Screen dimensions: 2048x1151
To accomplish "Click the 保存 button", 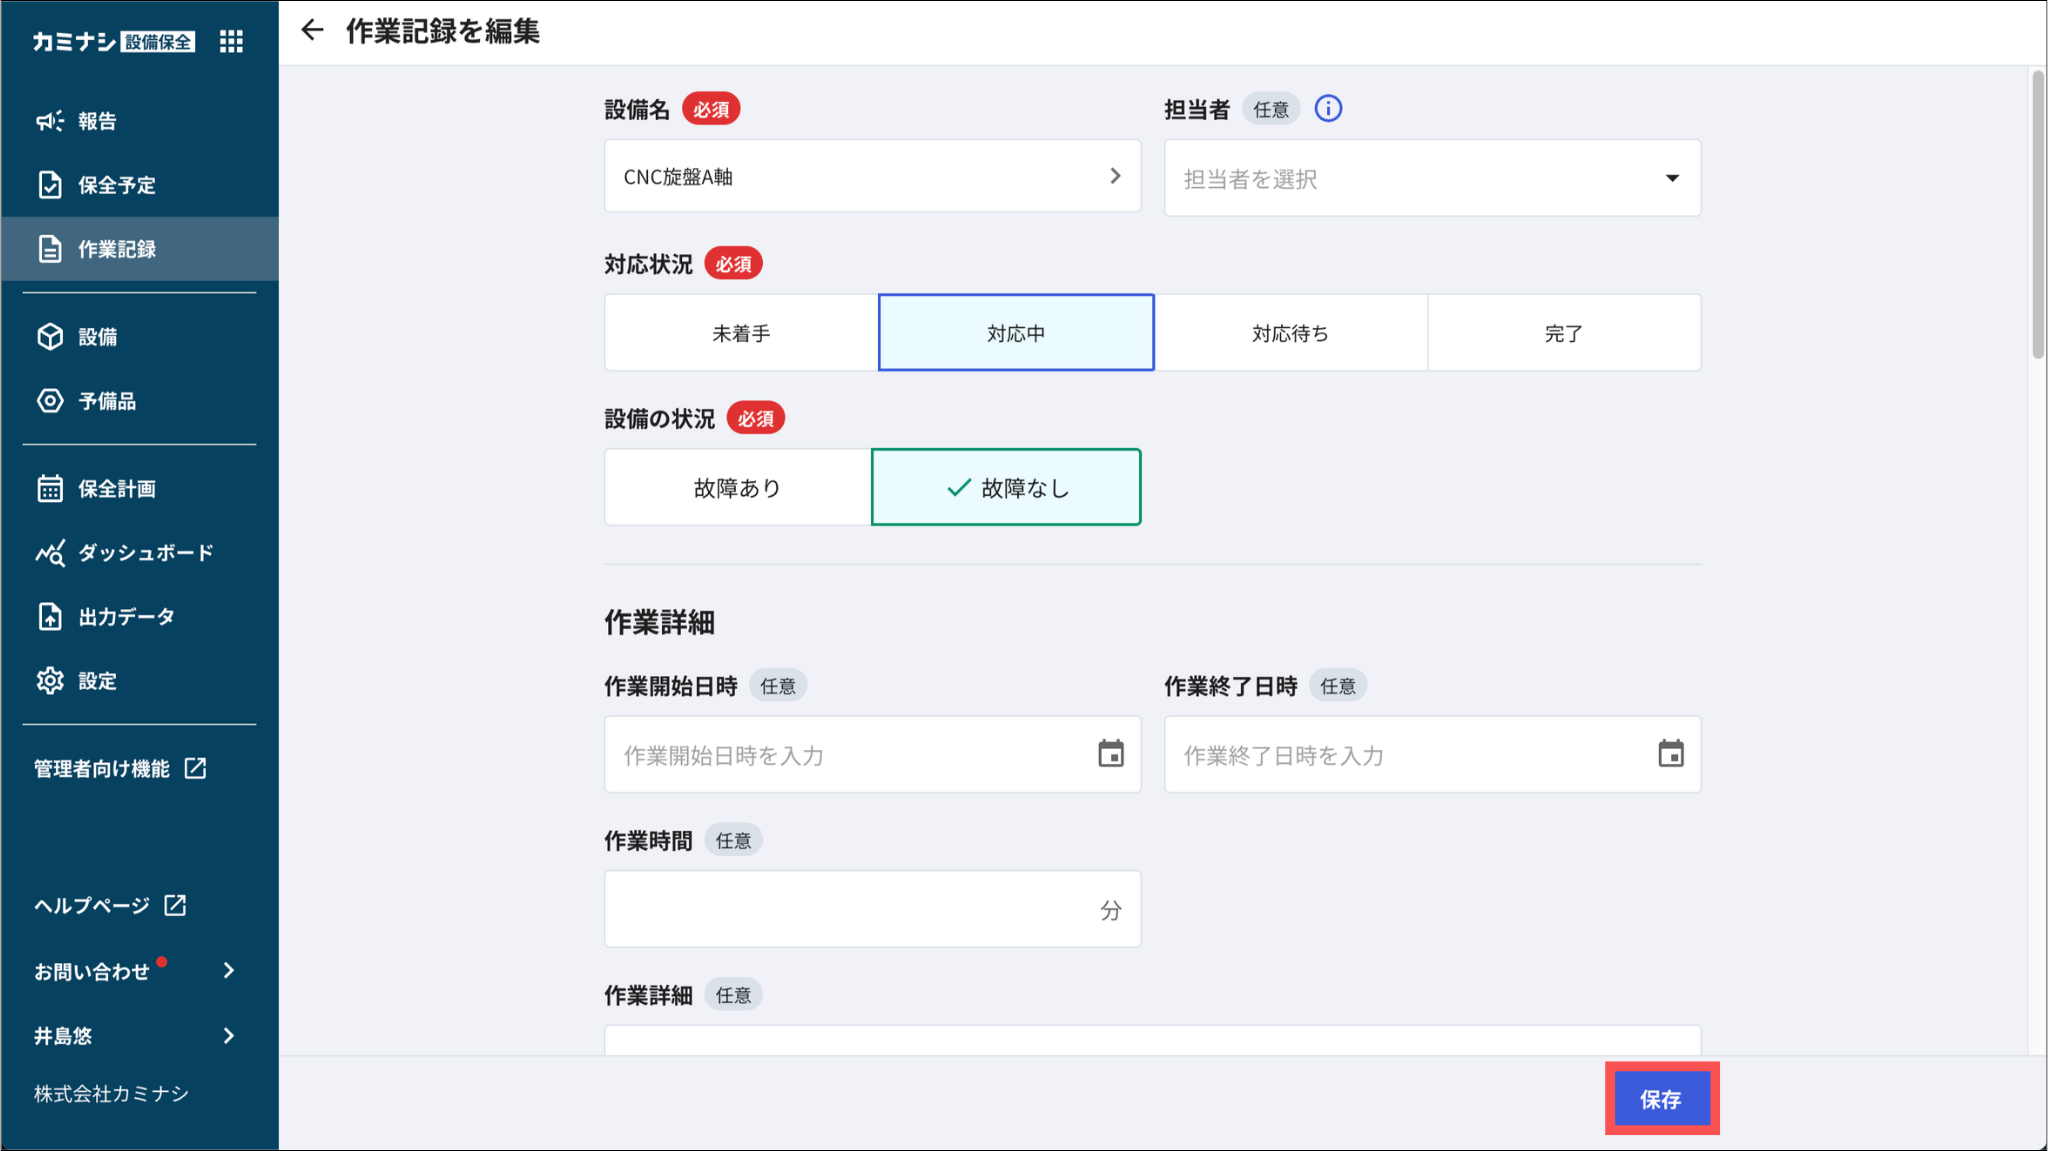I will (1661, 1099).
